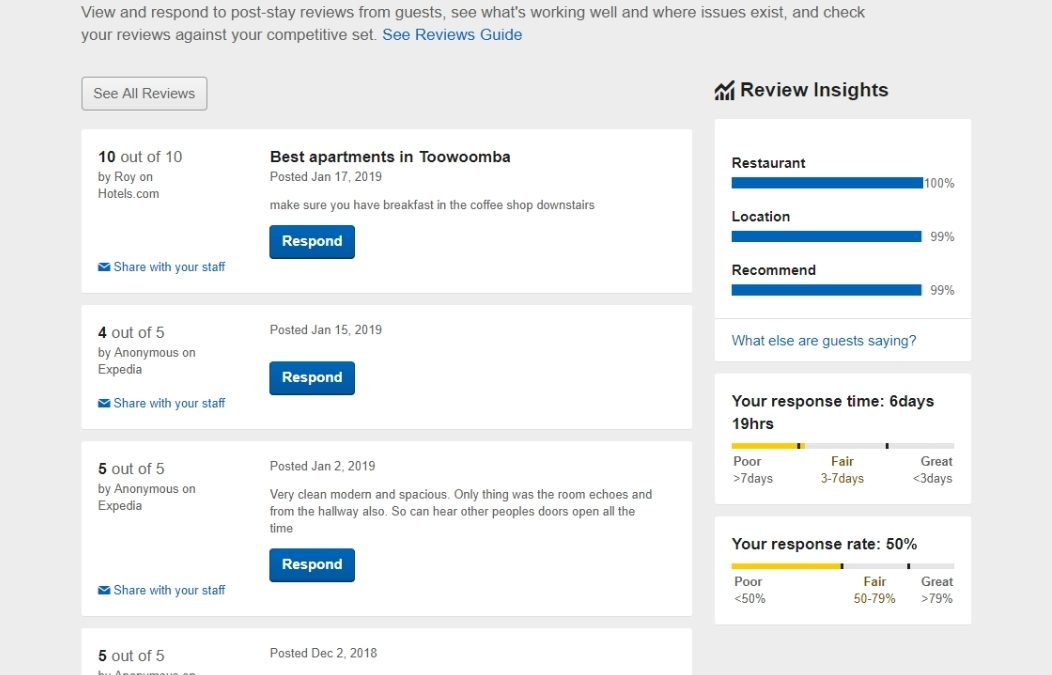Click the response time progress bar
Screen dimensions: 1052x675
pyautogui.click(x=842, y=445)
